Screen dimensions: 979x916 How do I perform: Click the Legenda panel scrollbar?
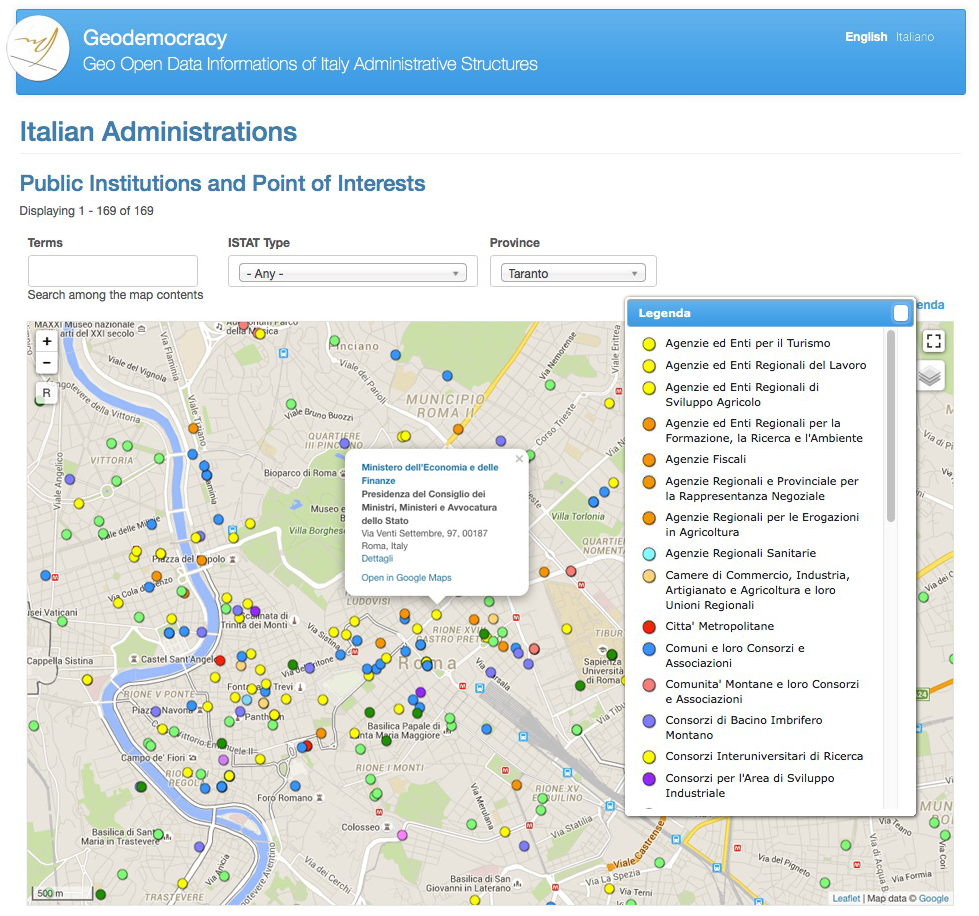[x=891, y=426]
